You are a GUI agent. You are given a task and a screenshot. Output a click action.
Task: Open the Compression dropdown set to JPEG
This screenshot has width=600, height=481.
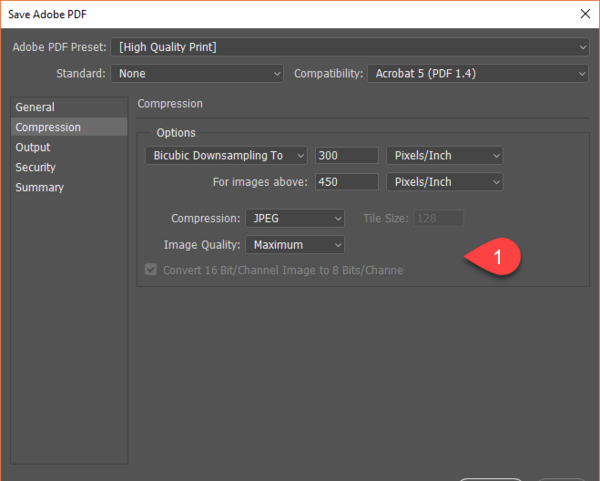295,218
